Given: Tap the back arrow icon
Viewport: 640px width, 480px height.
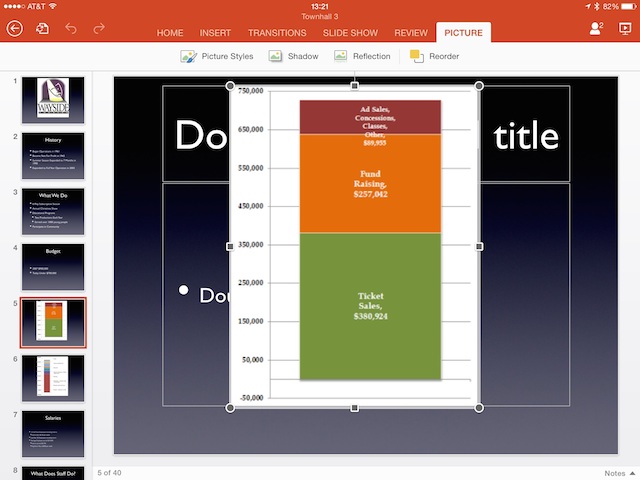Looking at the screenshot, I should [x=15, y=29].
